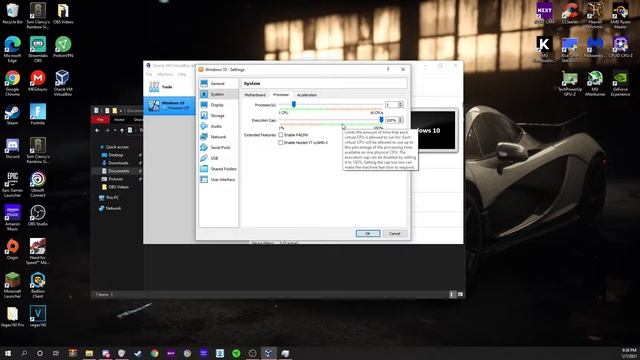The height and width of the screenshot is (360, 640).
Task: Click the Execution Cap percentage field
Action: [392, 120]
